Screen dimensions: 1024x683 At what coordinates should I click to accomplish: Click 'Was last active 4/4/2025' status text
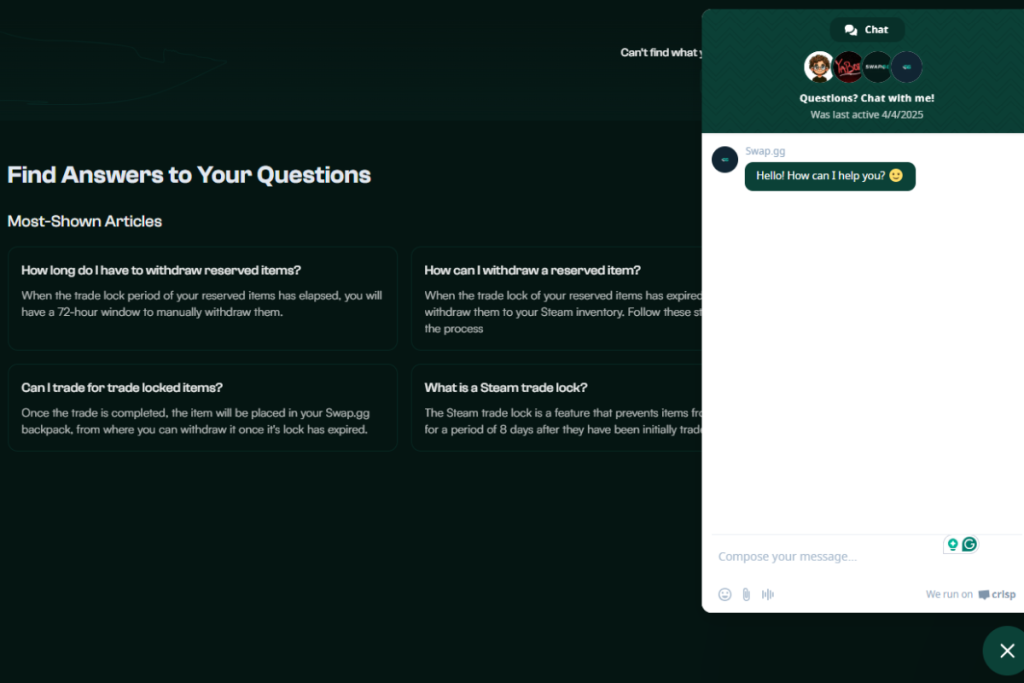tap(867, 114)
